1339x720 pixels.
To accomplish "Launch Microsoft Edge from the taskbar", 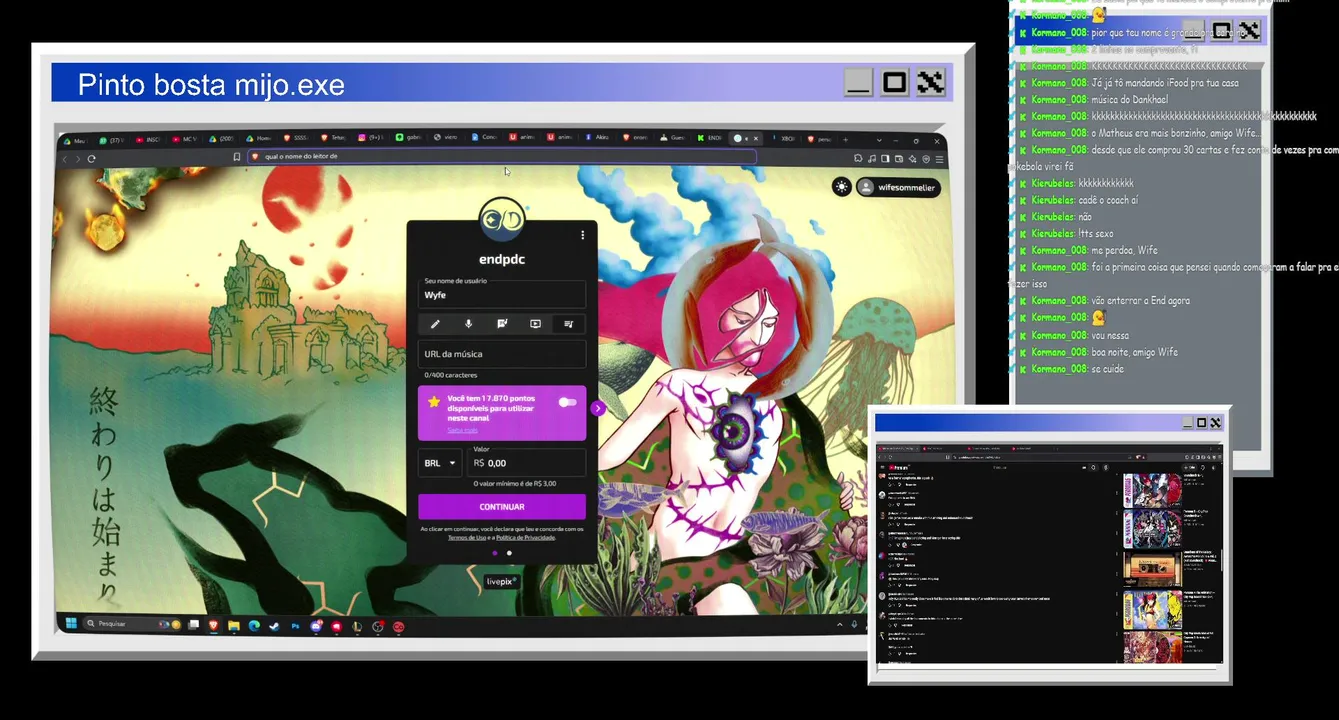I will [x=254, y=626].
